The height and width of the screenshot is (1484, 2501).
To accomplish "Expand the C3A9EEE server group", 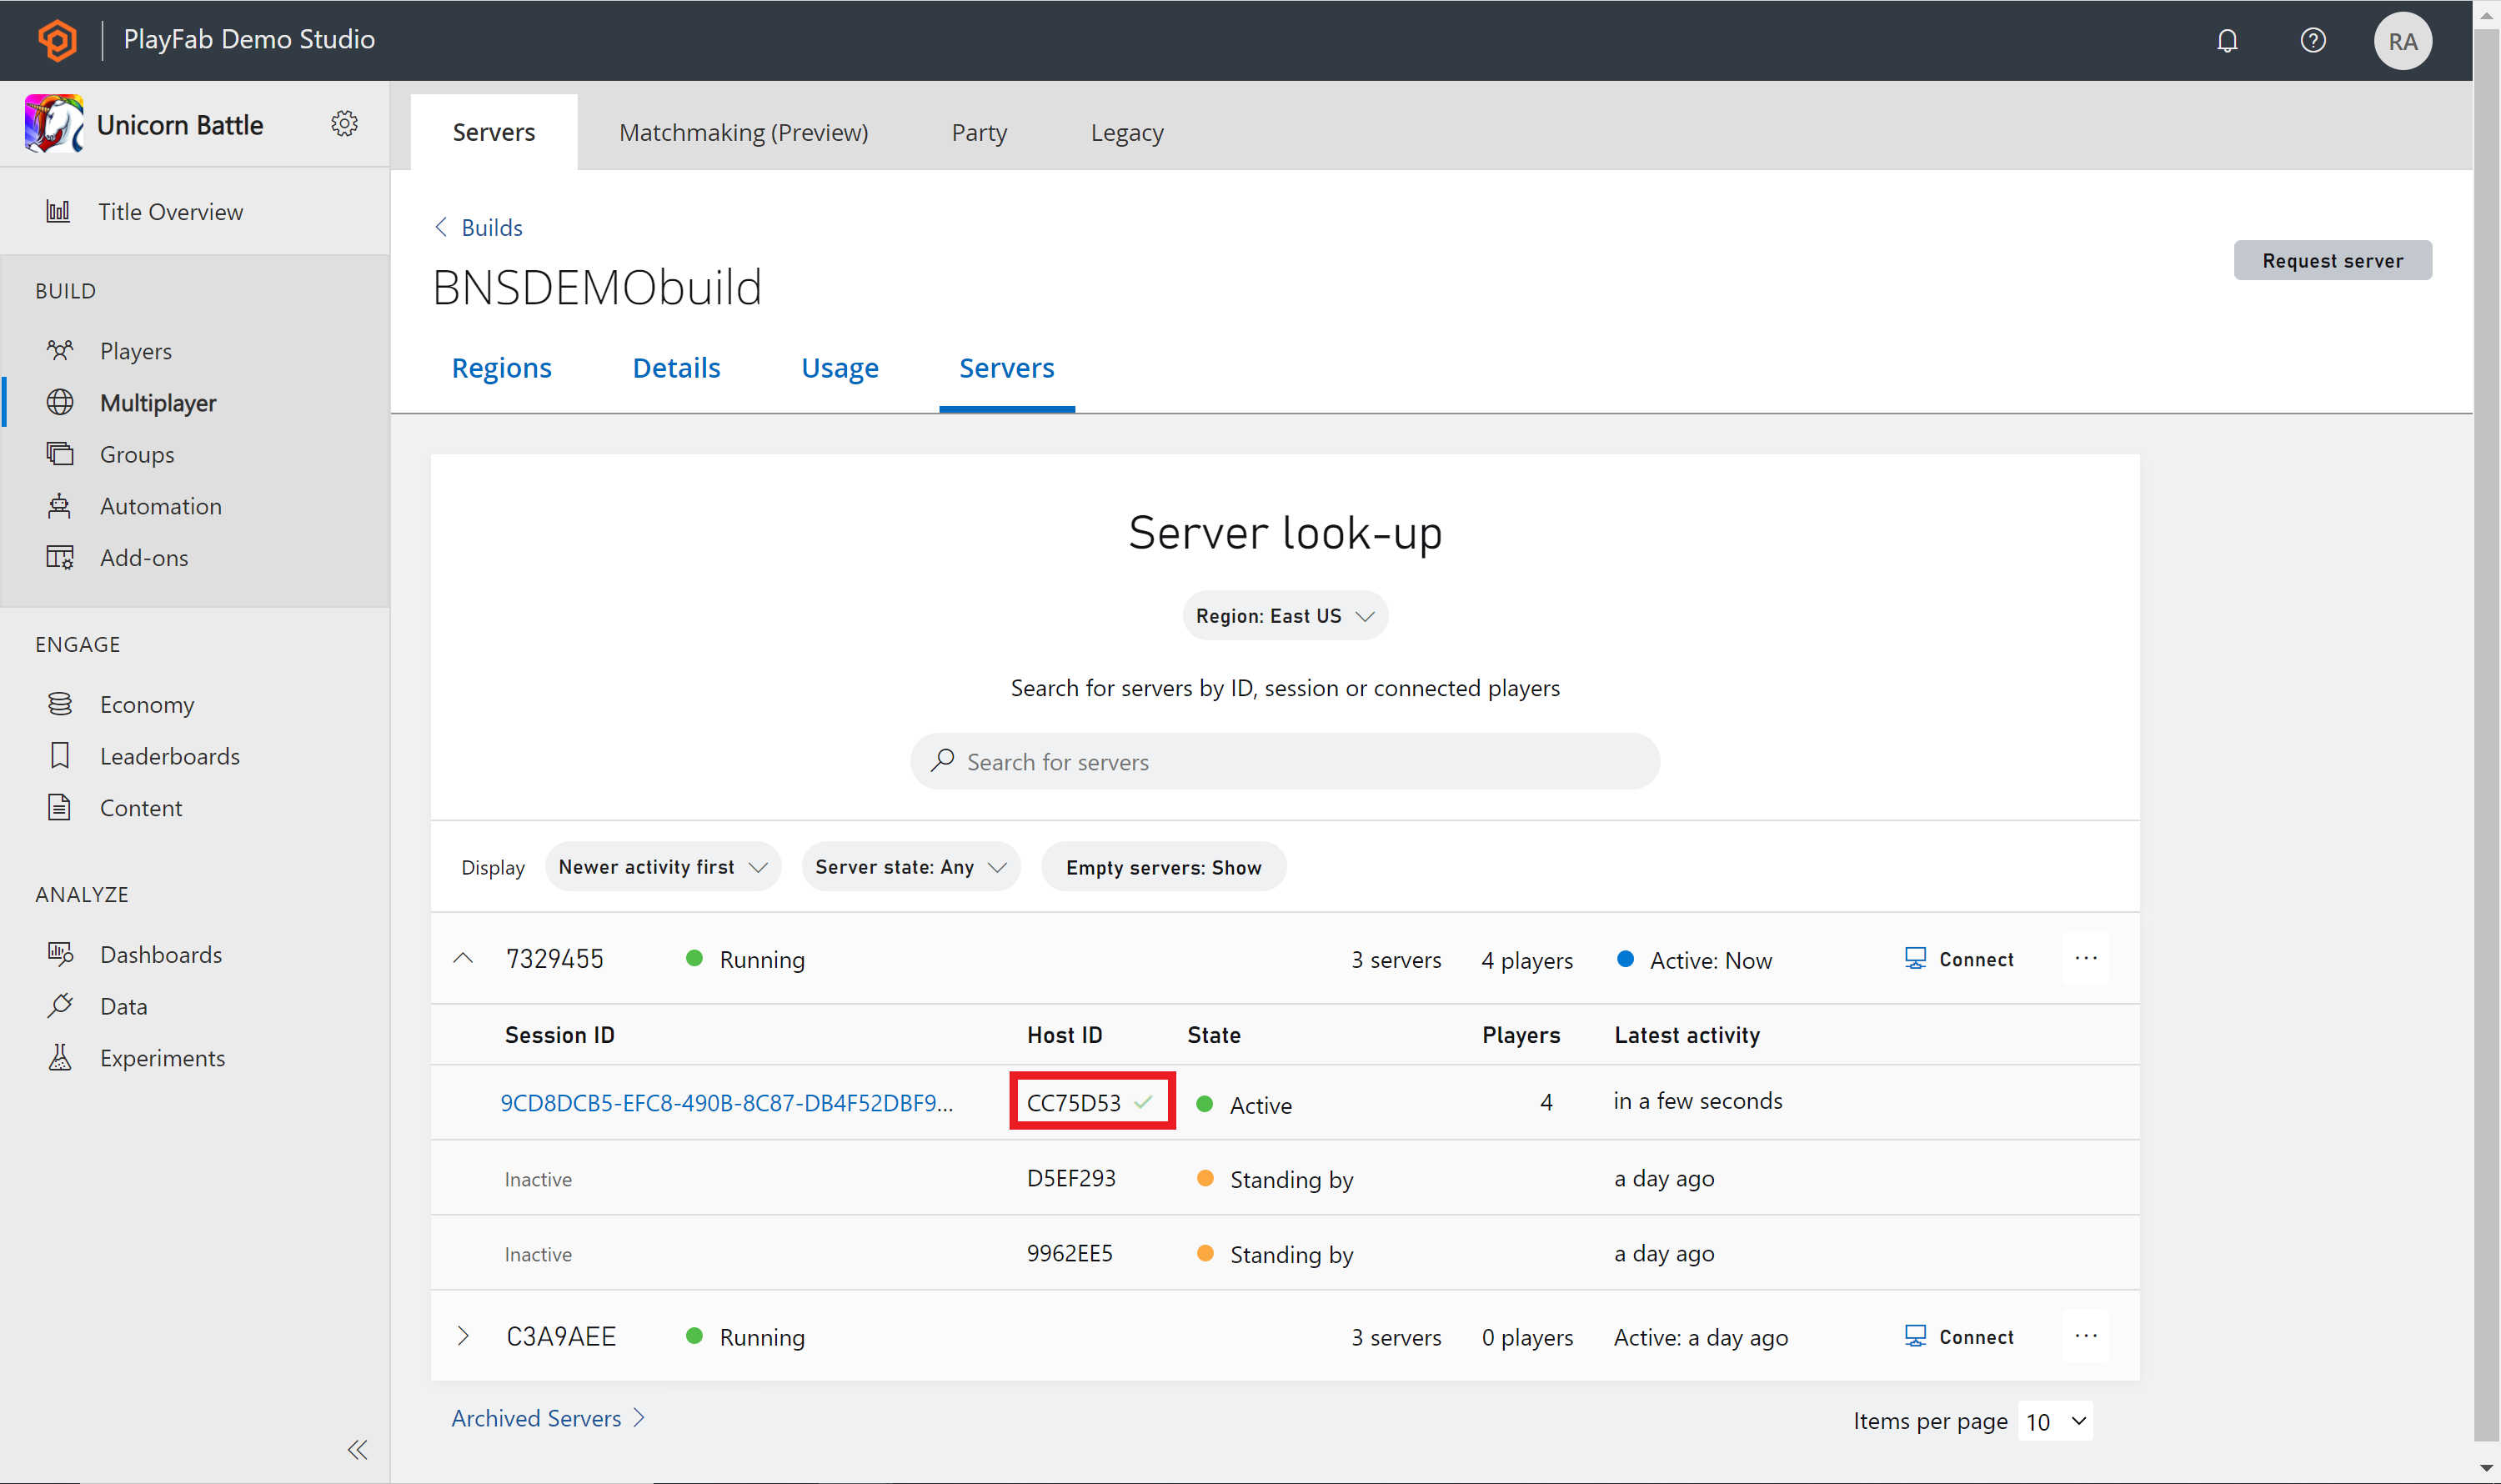I will coord(464,1336).
